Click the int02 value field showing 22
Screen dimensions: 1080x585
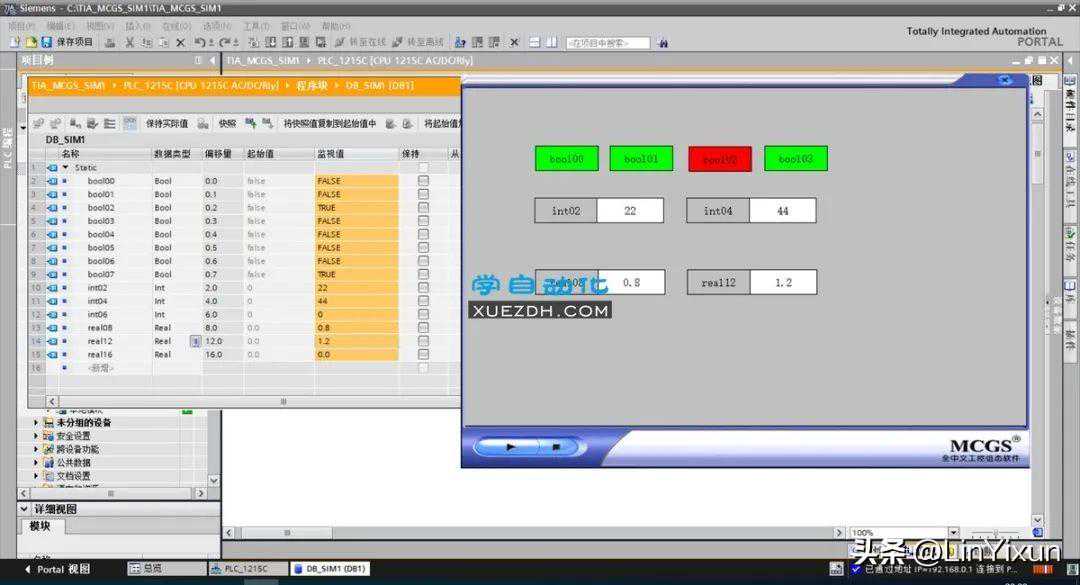pyautogui.click(x=629, y=210)
